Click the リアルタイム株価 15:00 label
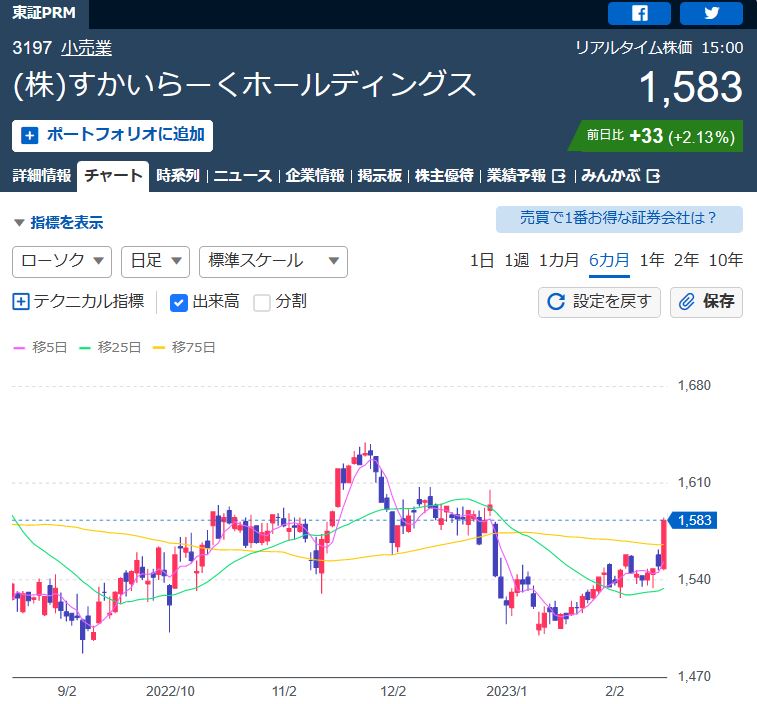The image size is (757, 704). click(x=659, y=48)
